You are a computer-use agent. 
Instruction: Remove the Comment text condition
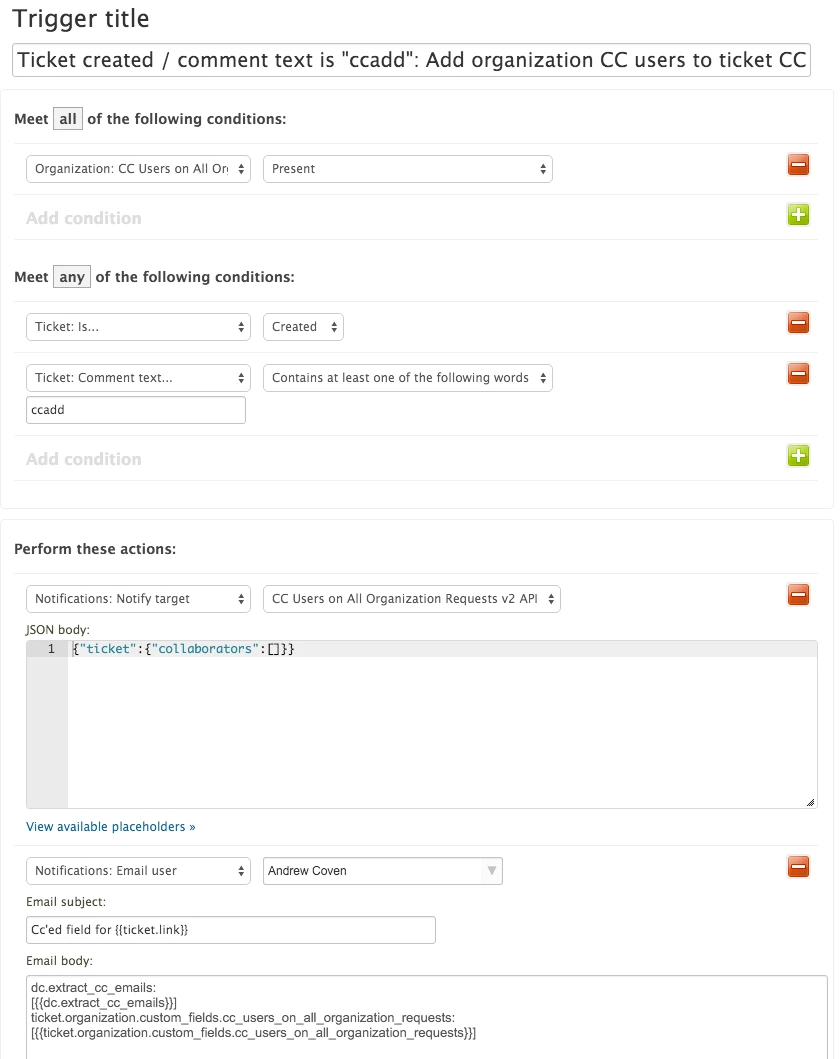(x=798, y=373)
